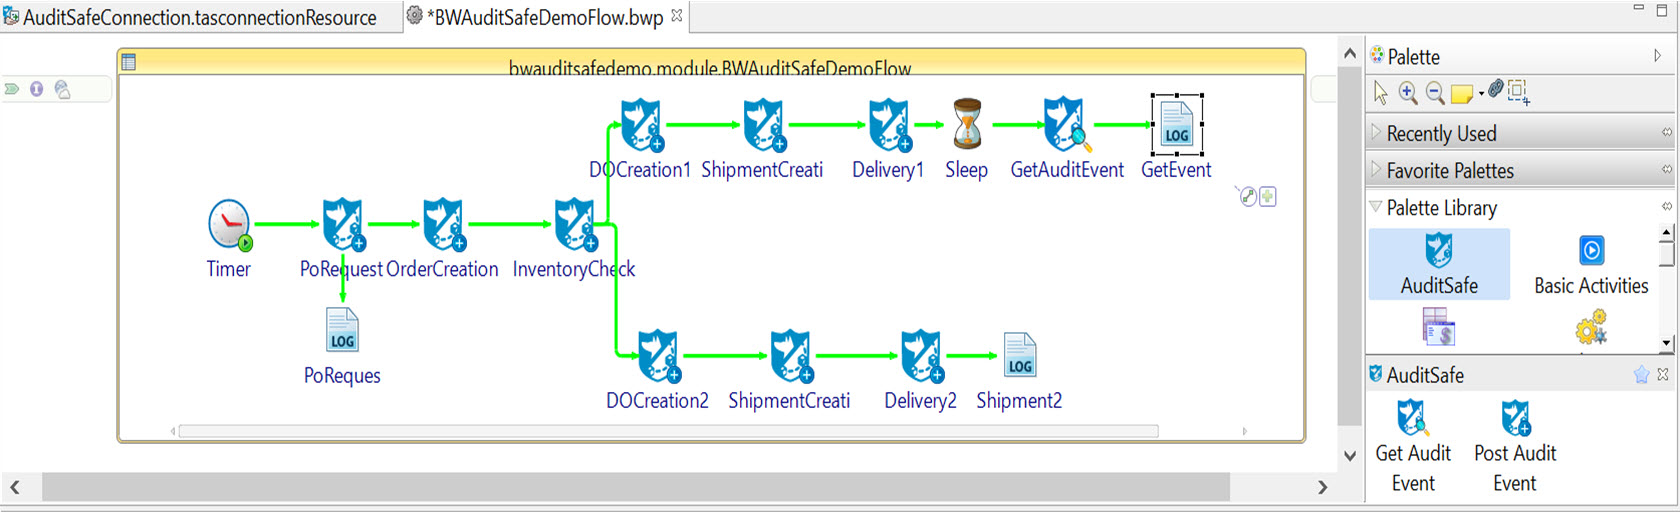Switch to AuditSafeConnection.tasconnectionResource tab
The height and width of the screenshot is (512, 1680).
[x=190, y=17]
